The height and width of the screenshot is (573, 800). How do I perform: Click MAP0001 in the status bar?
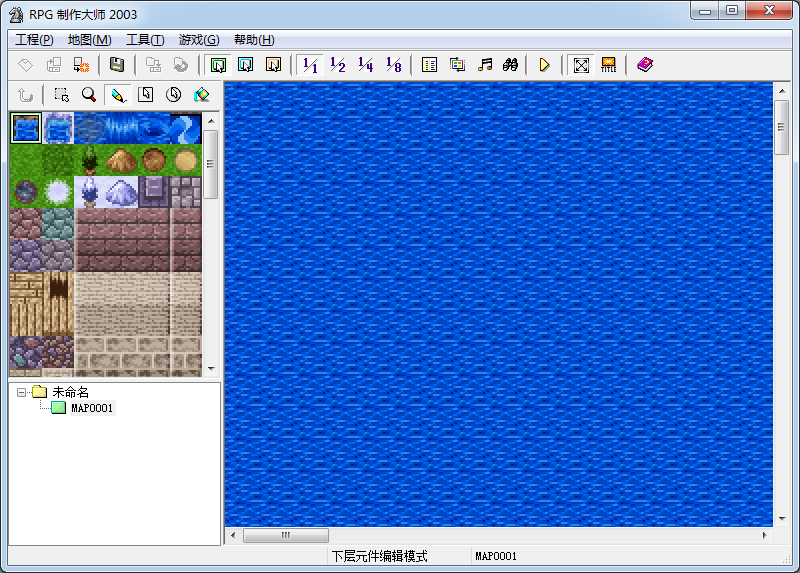tap(496, 556)
